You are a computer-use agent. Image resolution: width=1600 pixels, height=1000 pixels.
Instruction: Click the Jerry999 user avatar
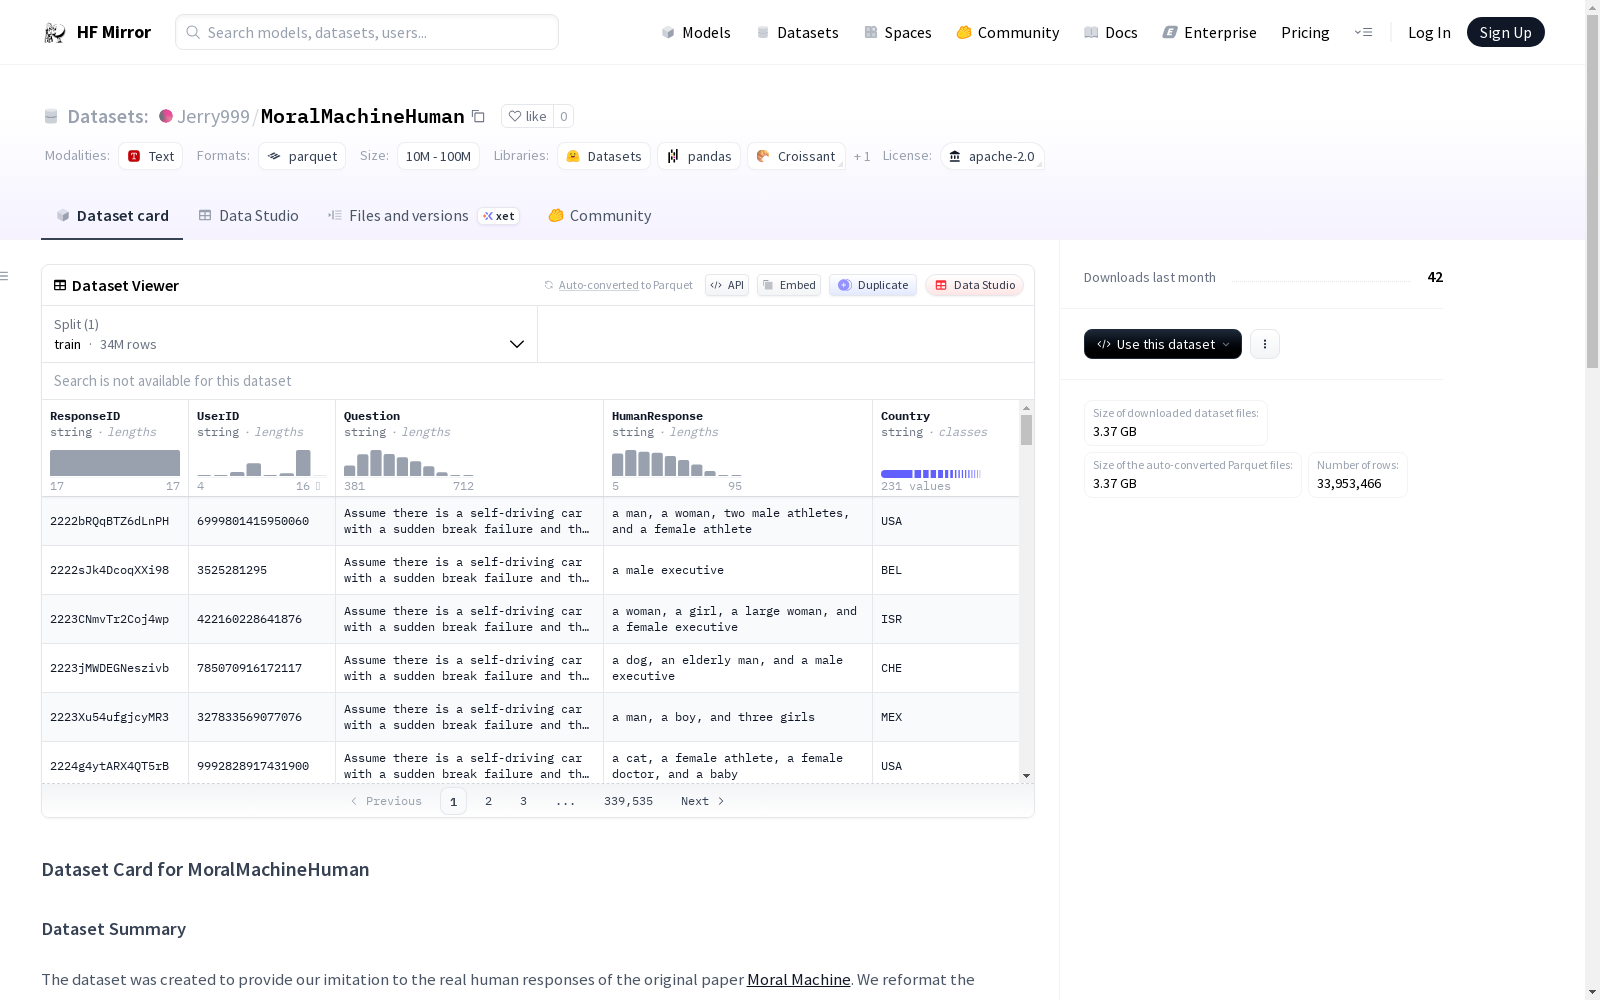pyautogui.click(x=166, y=116)
